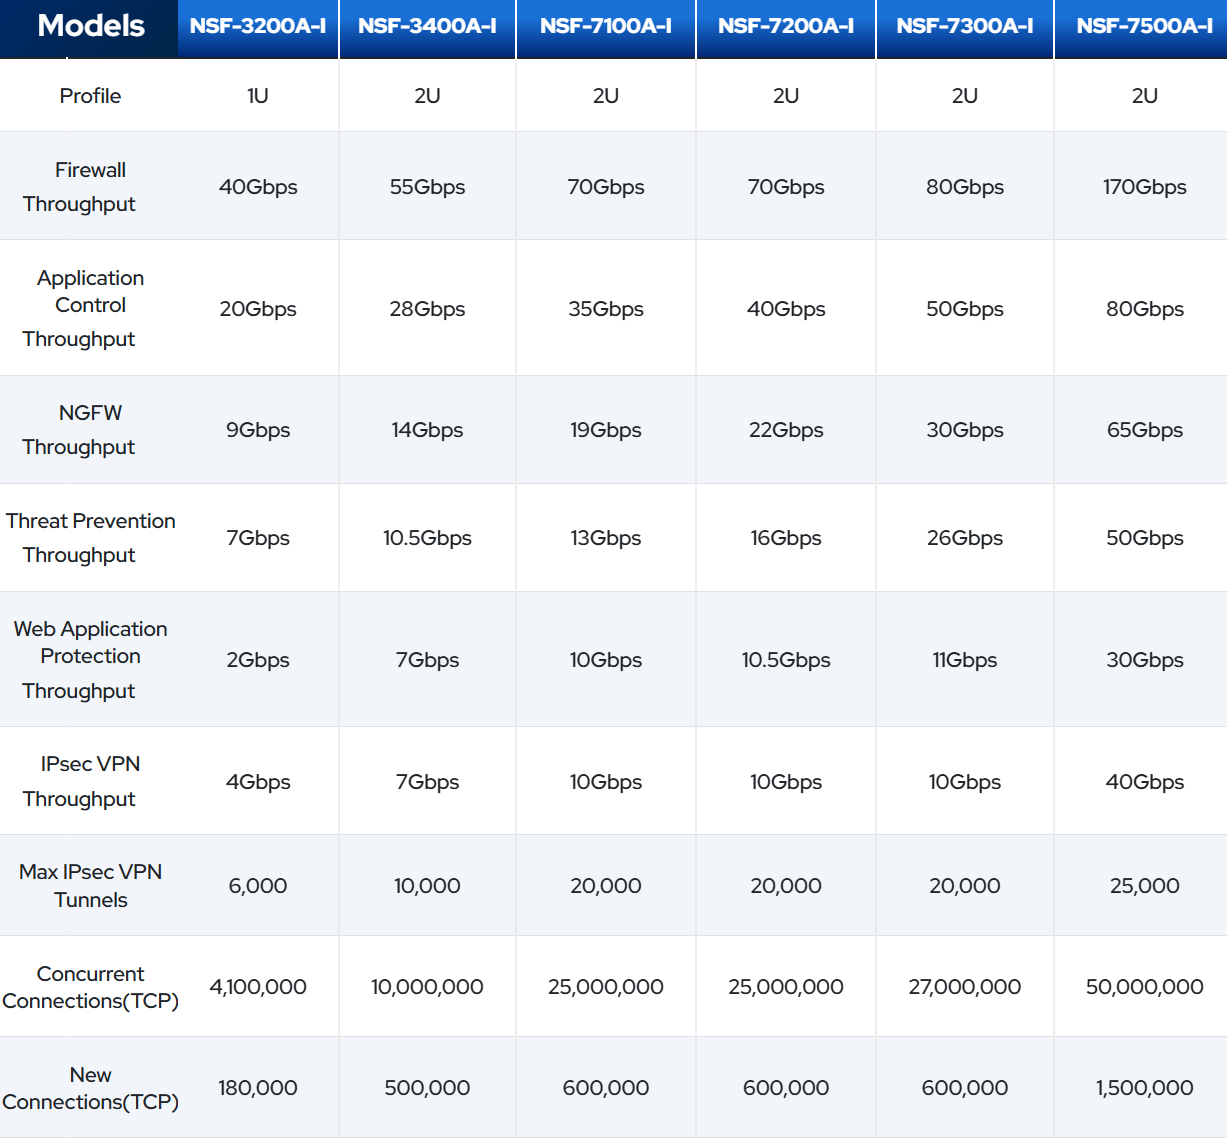Click the 28Gbps application control cell

(427, 309)
